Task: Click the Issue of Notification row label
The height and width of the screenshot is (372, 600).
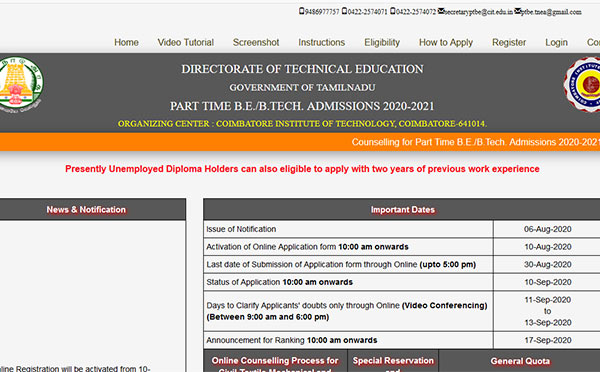Action: point(241,229)
